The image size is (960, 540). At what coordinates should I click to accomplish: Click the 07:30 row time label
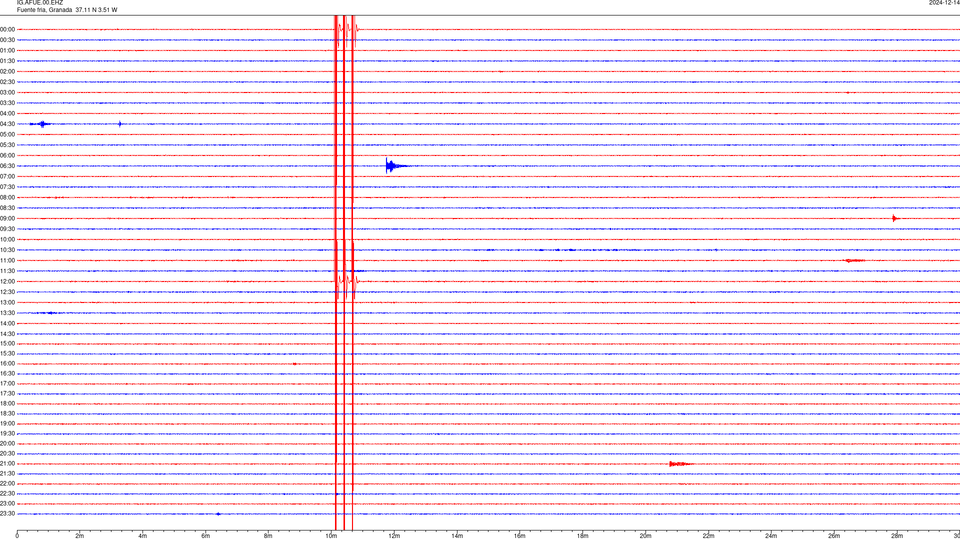7,187
